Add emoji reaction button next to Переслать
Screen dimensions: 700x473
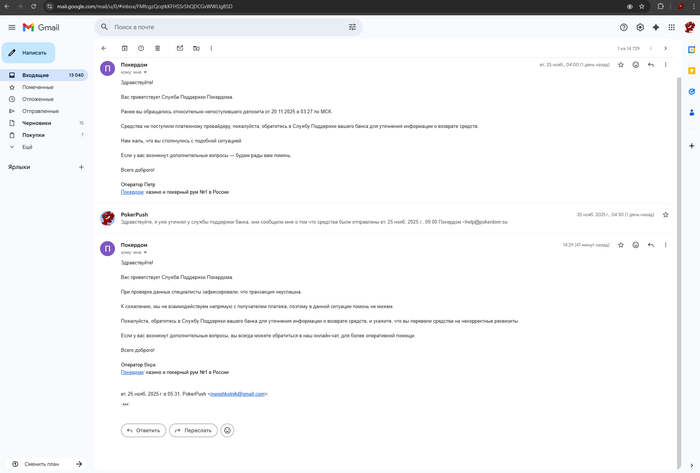point(227,430)
